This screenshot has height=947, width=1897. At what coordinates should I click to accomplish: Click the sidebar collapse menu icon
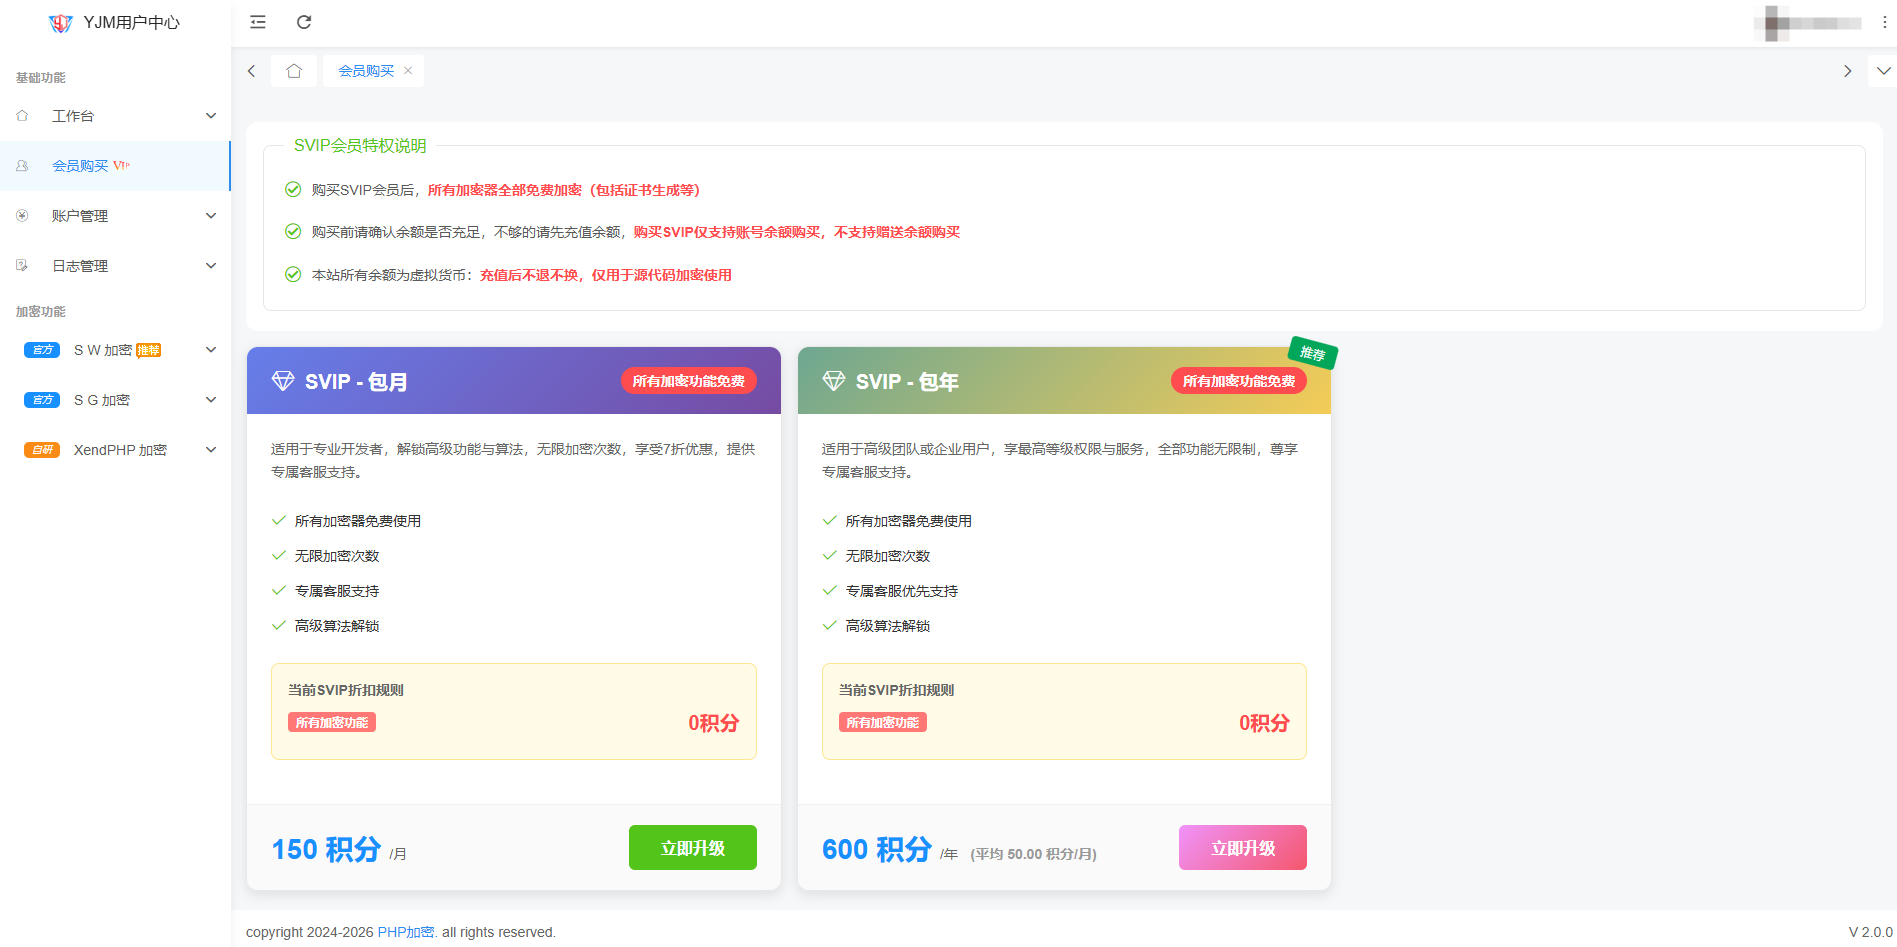[x=258, y=22]
